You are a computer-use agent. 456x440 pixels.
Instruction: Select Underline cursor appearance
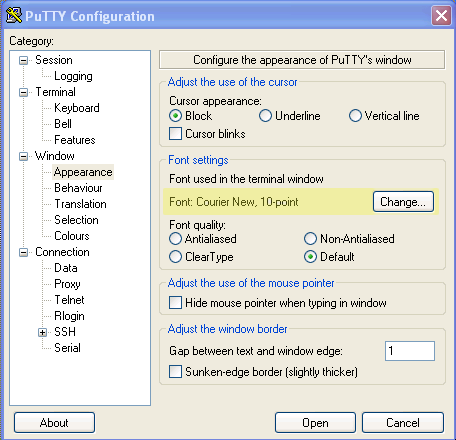pos(265,116)
